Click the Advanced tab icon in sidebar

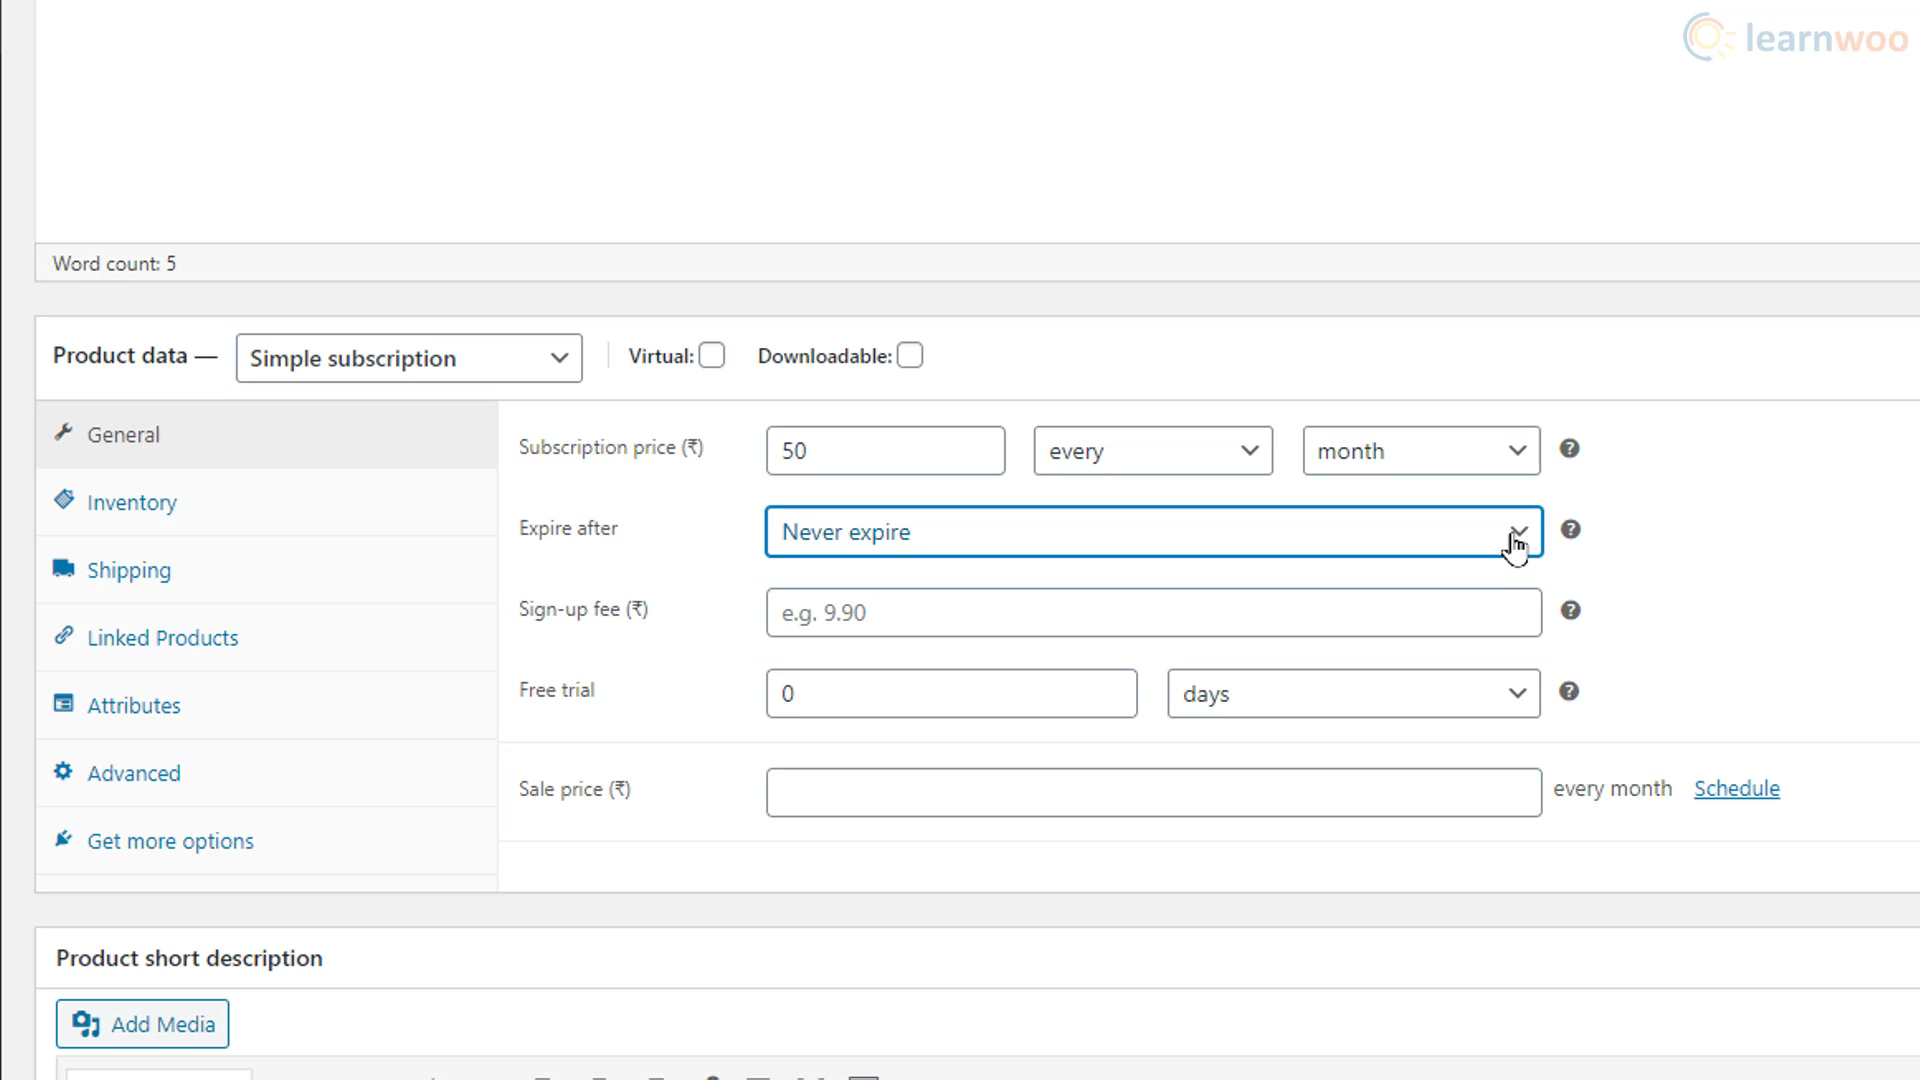coord(62,771)
